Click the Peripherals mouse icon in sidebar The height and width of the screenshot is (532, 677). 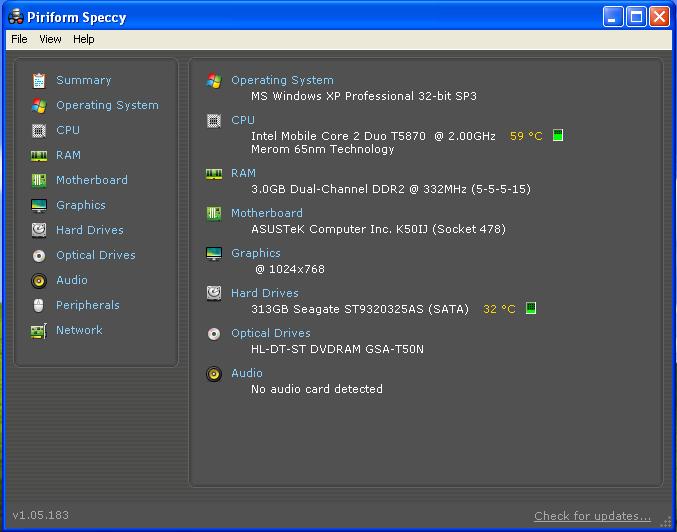[x=39, y=305]
